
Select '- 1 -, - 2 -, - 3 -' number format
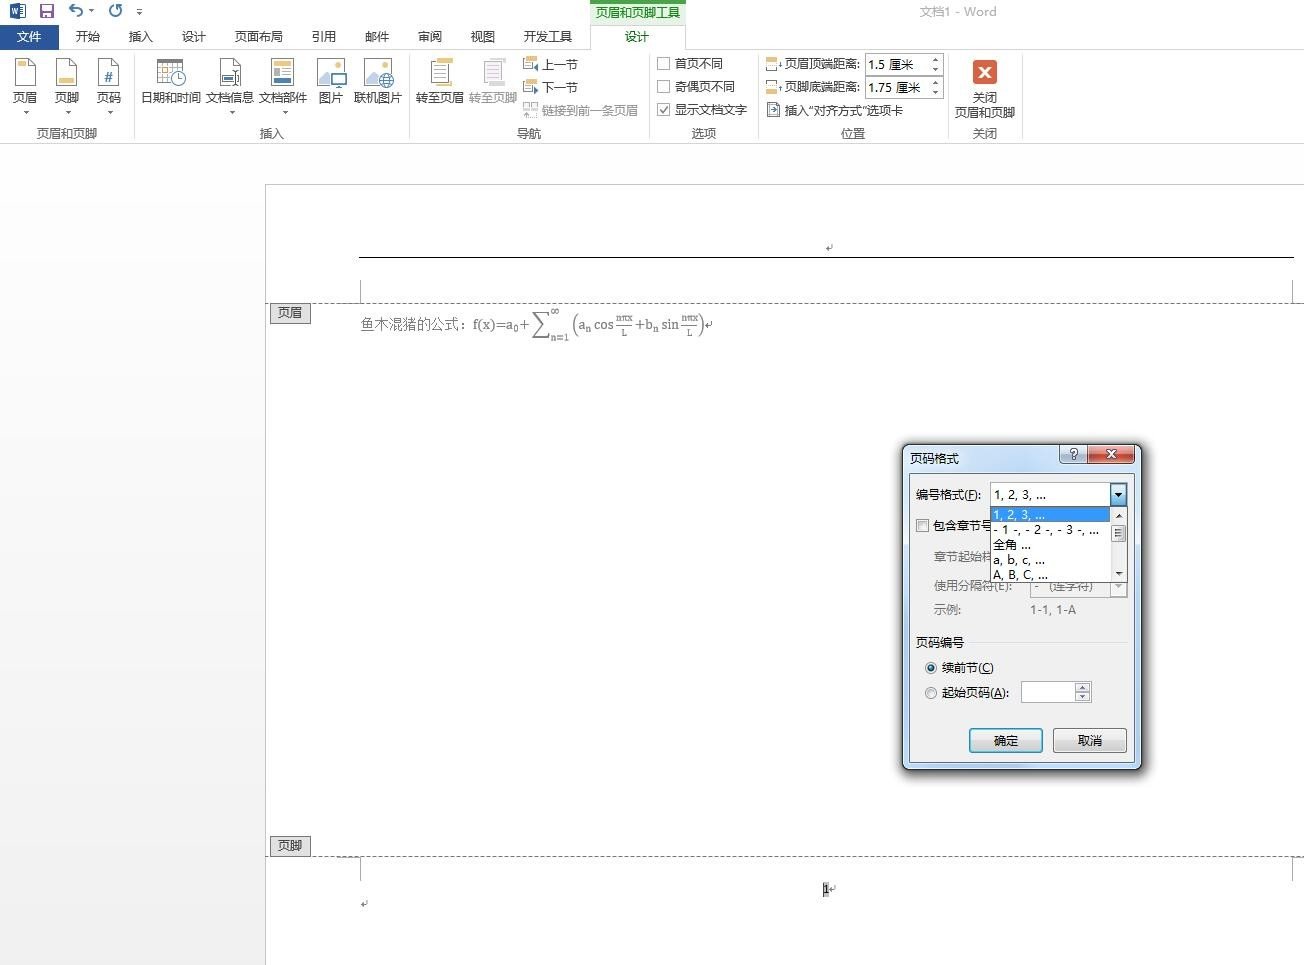1045,530
